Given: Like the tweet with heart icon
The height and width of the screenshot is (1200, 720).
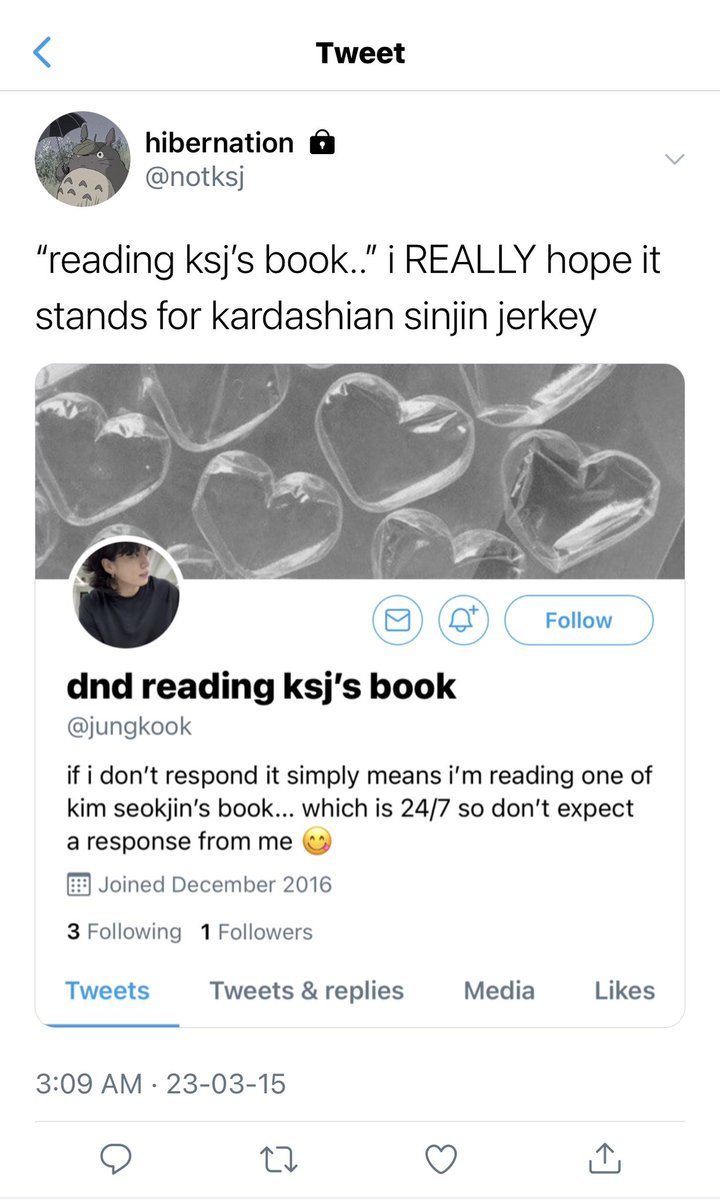Looking at the screenshot, I should [440, 1159].
